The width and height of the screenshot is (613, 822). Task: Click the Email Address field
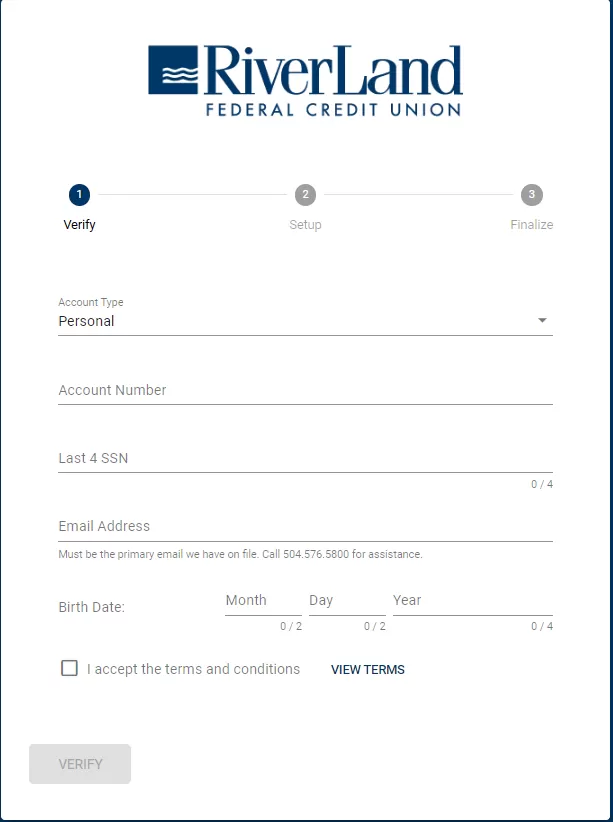pos(300,526)
